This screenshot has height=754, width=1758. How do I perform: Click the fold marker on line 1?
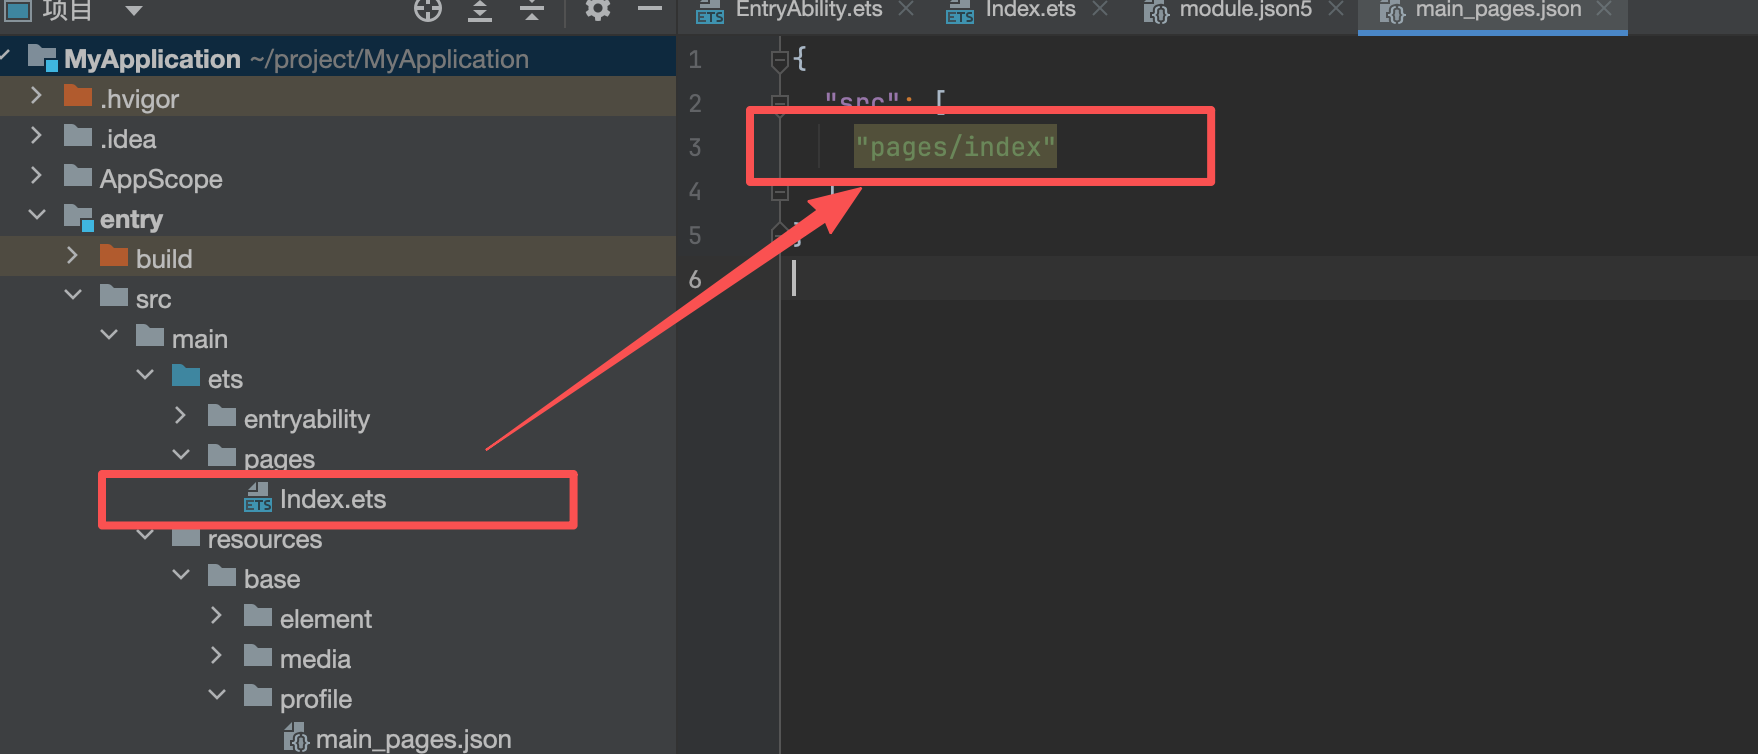click(x=780, y=60)
